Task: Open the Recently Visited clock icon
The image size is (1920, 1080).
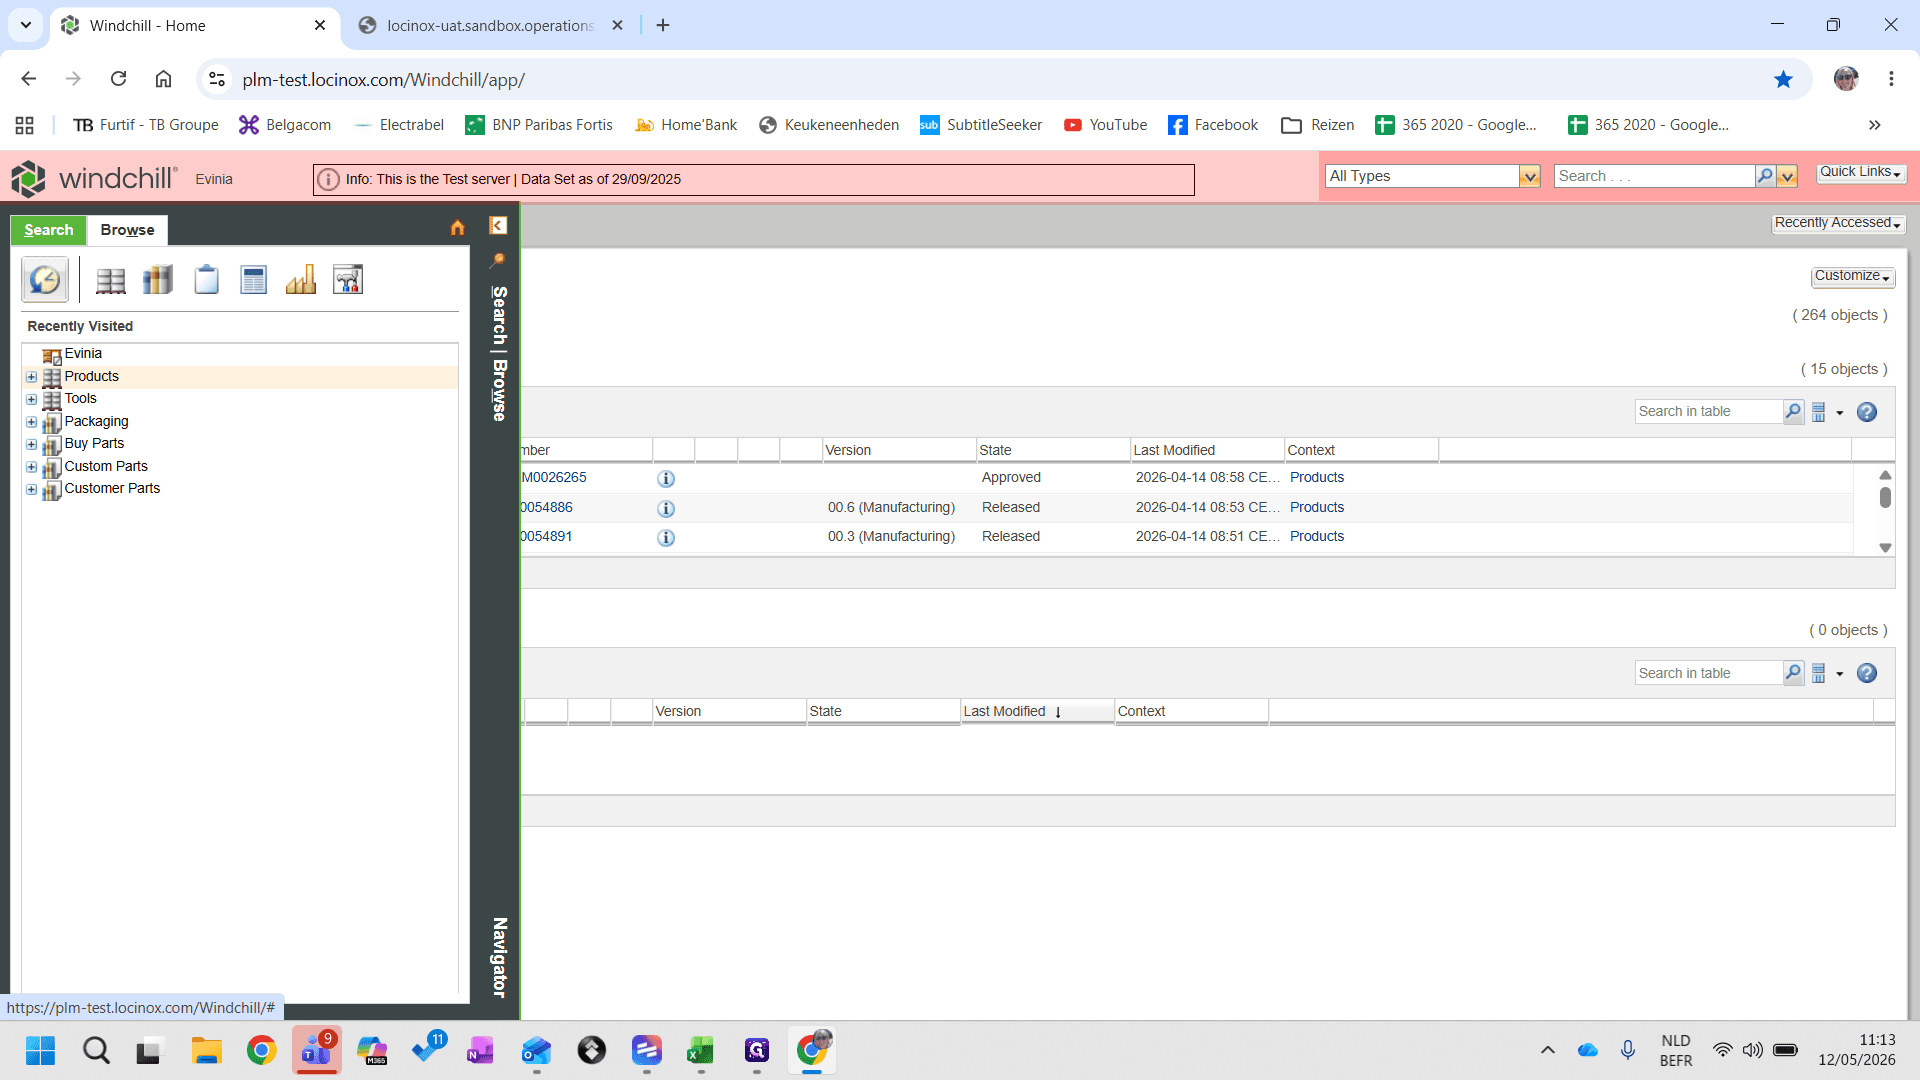Action: (x=45, y=280)
